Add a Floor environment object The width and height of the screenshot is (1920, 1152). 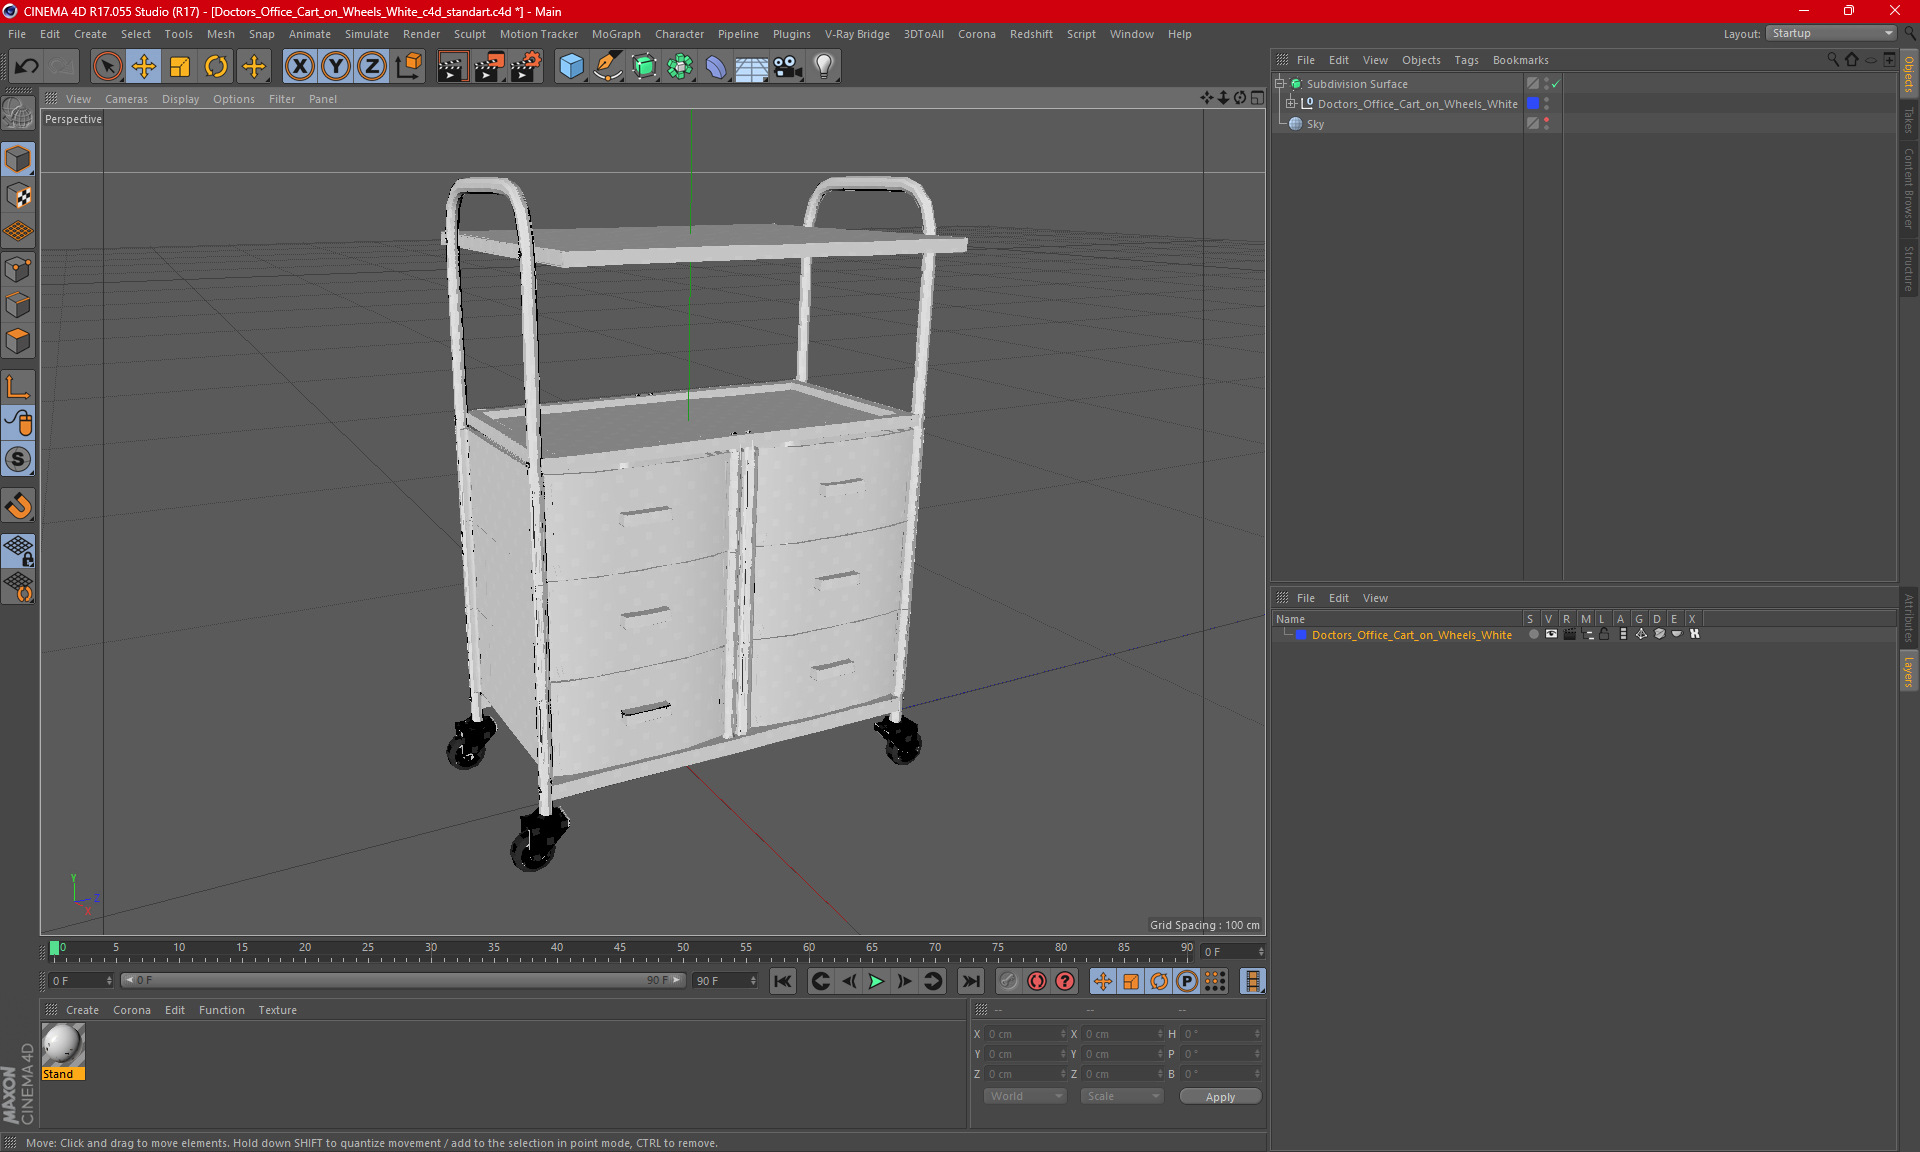(x=752, y=66)
